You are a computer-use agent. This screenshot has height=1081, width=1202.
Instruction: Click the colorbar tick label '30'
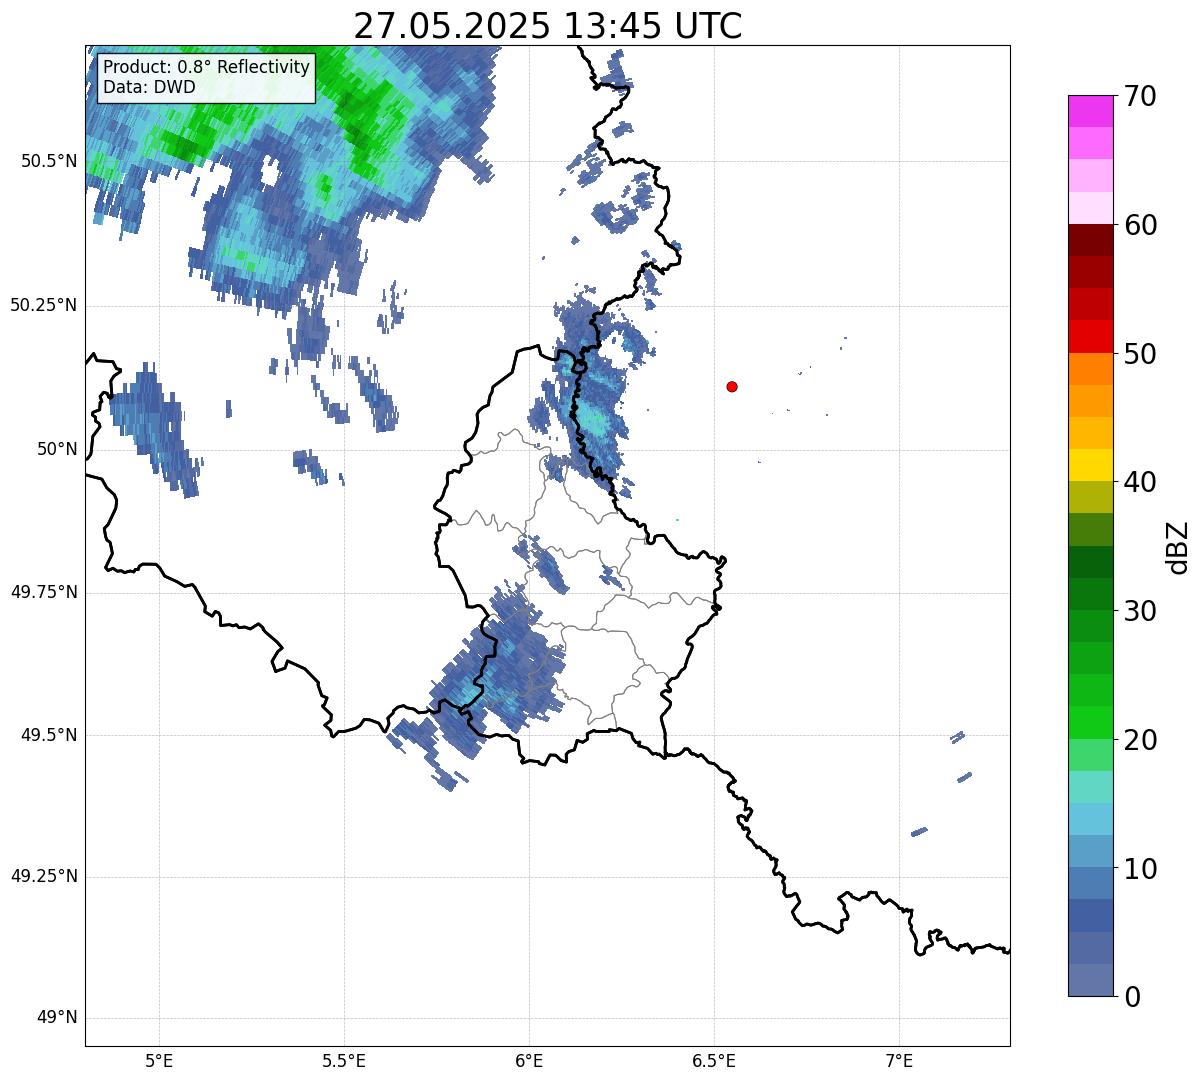click(x=1140, y=612)
